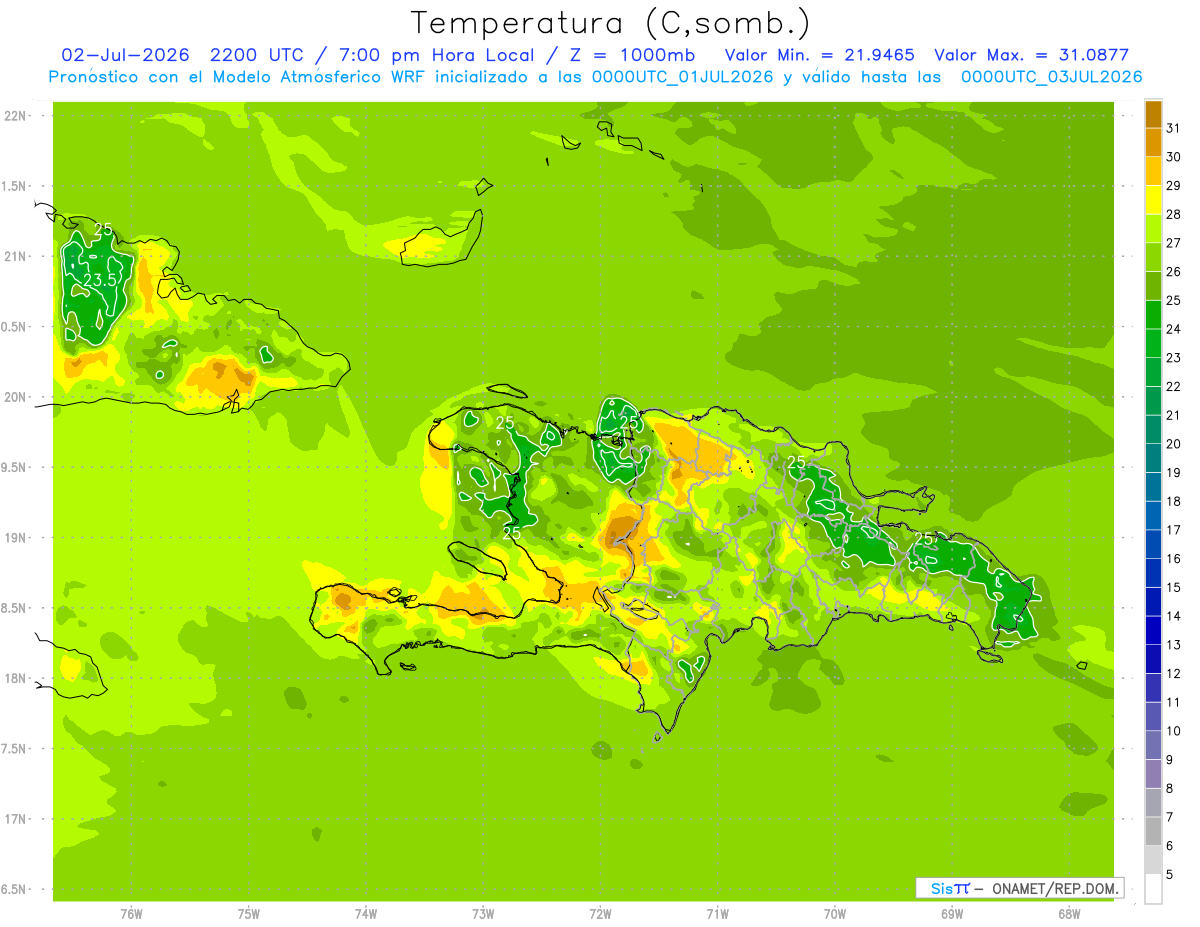Click the gray legend swatch between 6 and 7
Viewport: 1200px width, 927px height.
click(1153, 831)
